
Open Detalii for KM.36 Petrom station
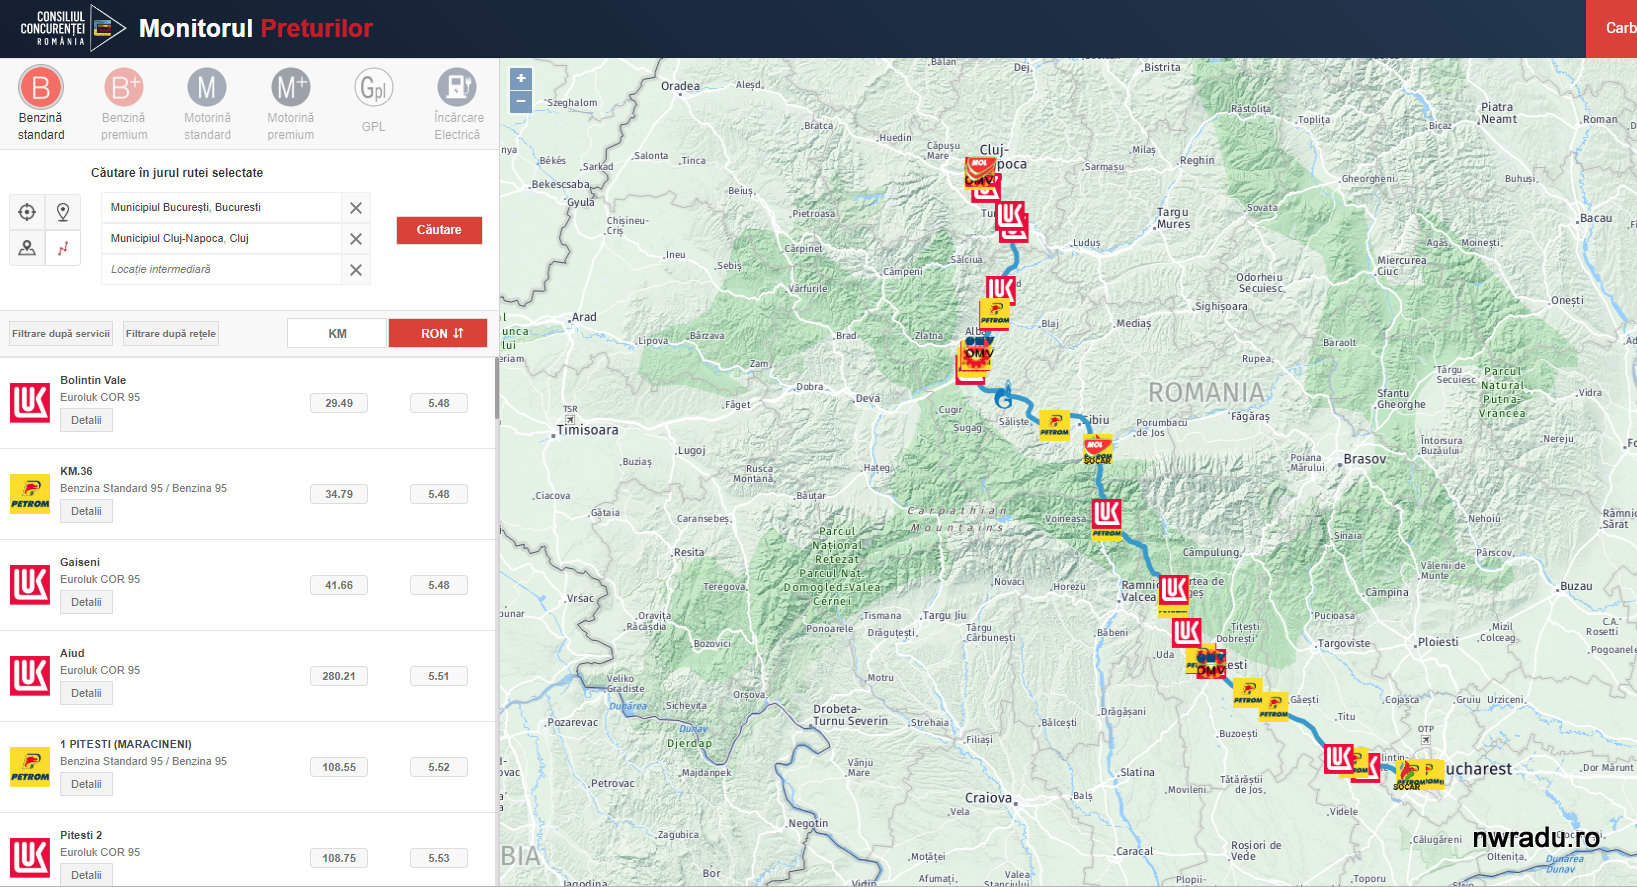(x=86, y=511)
